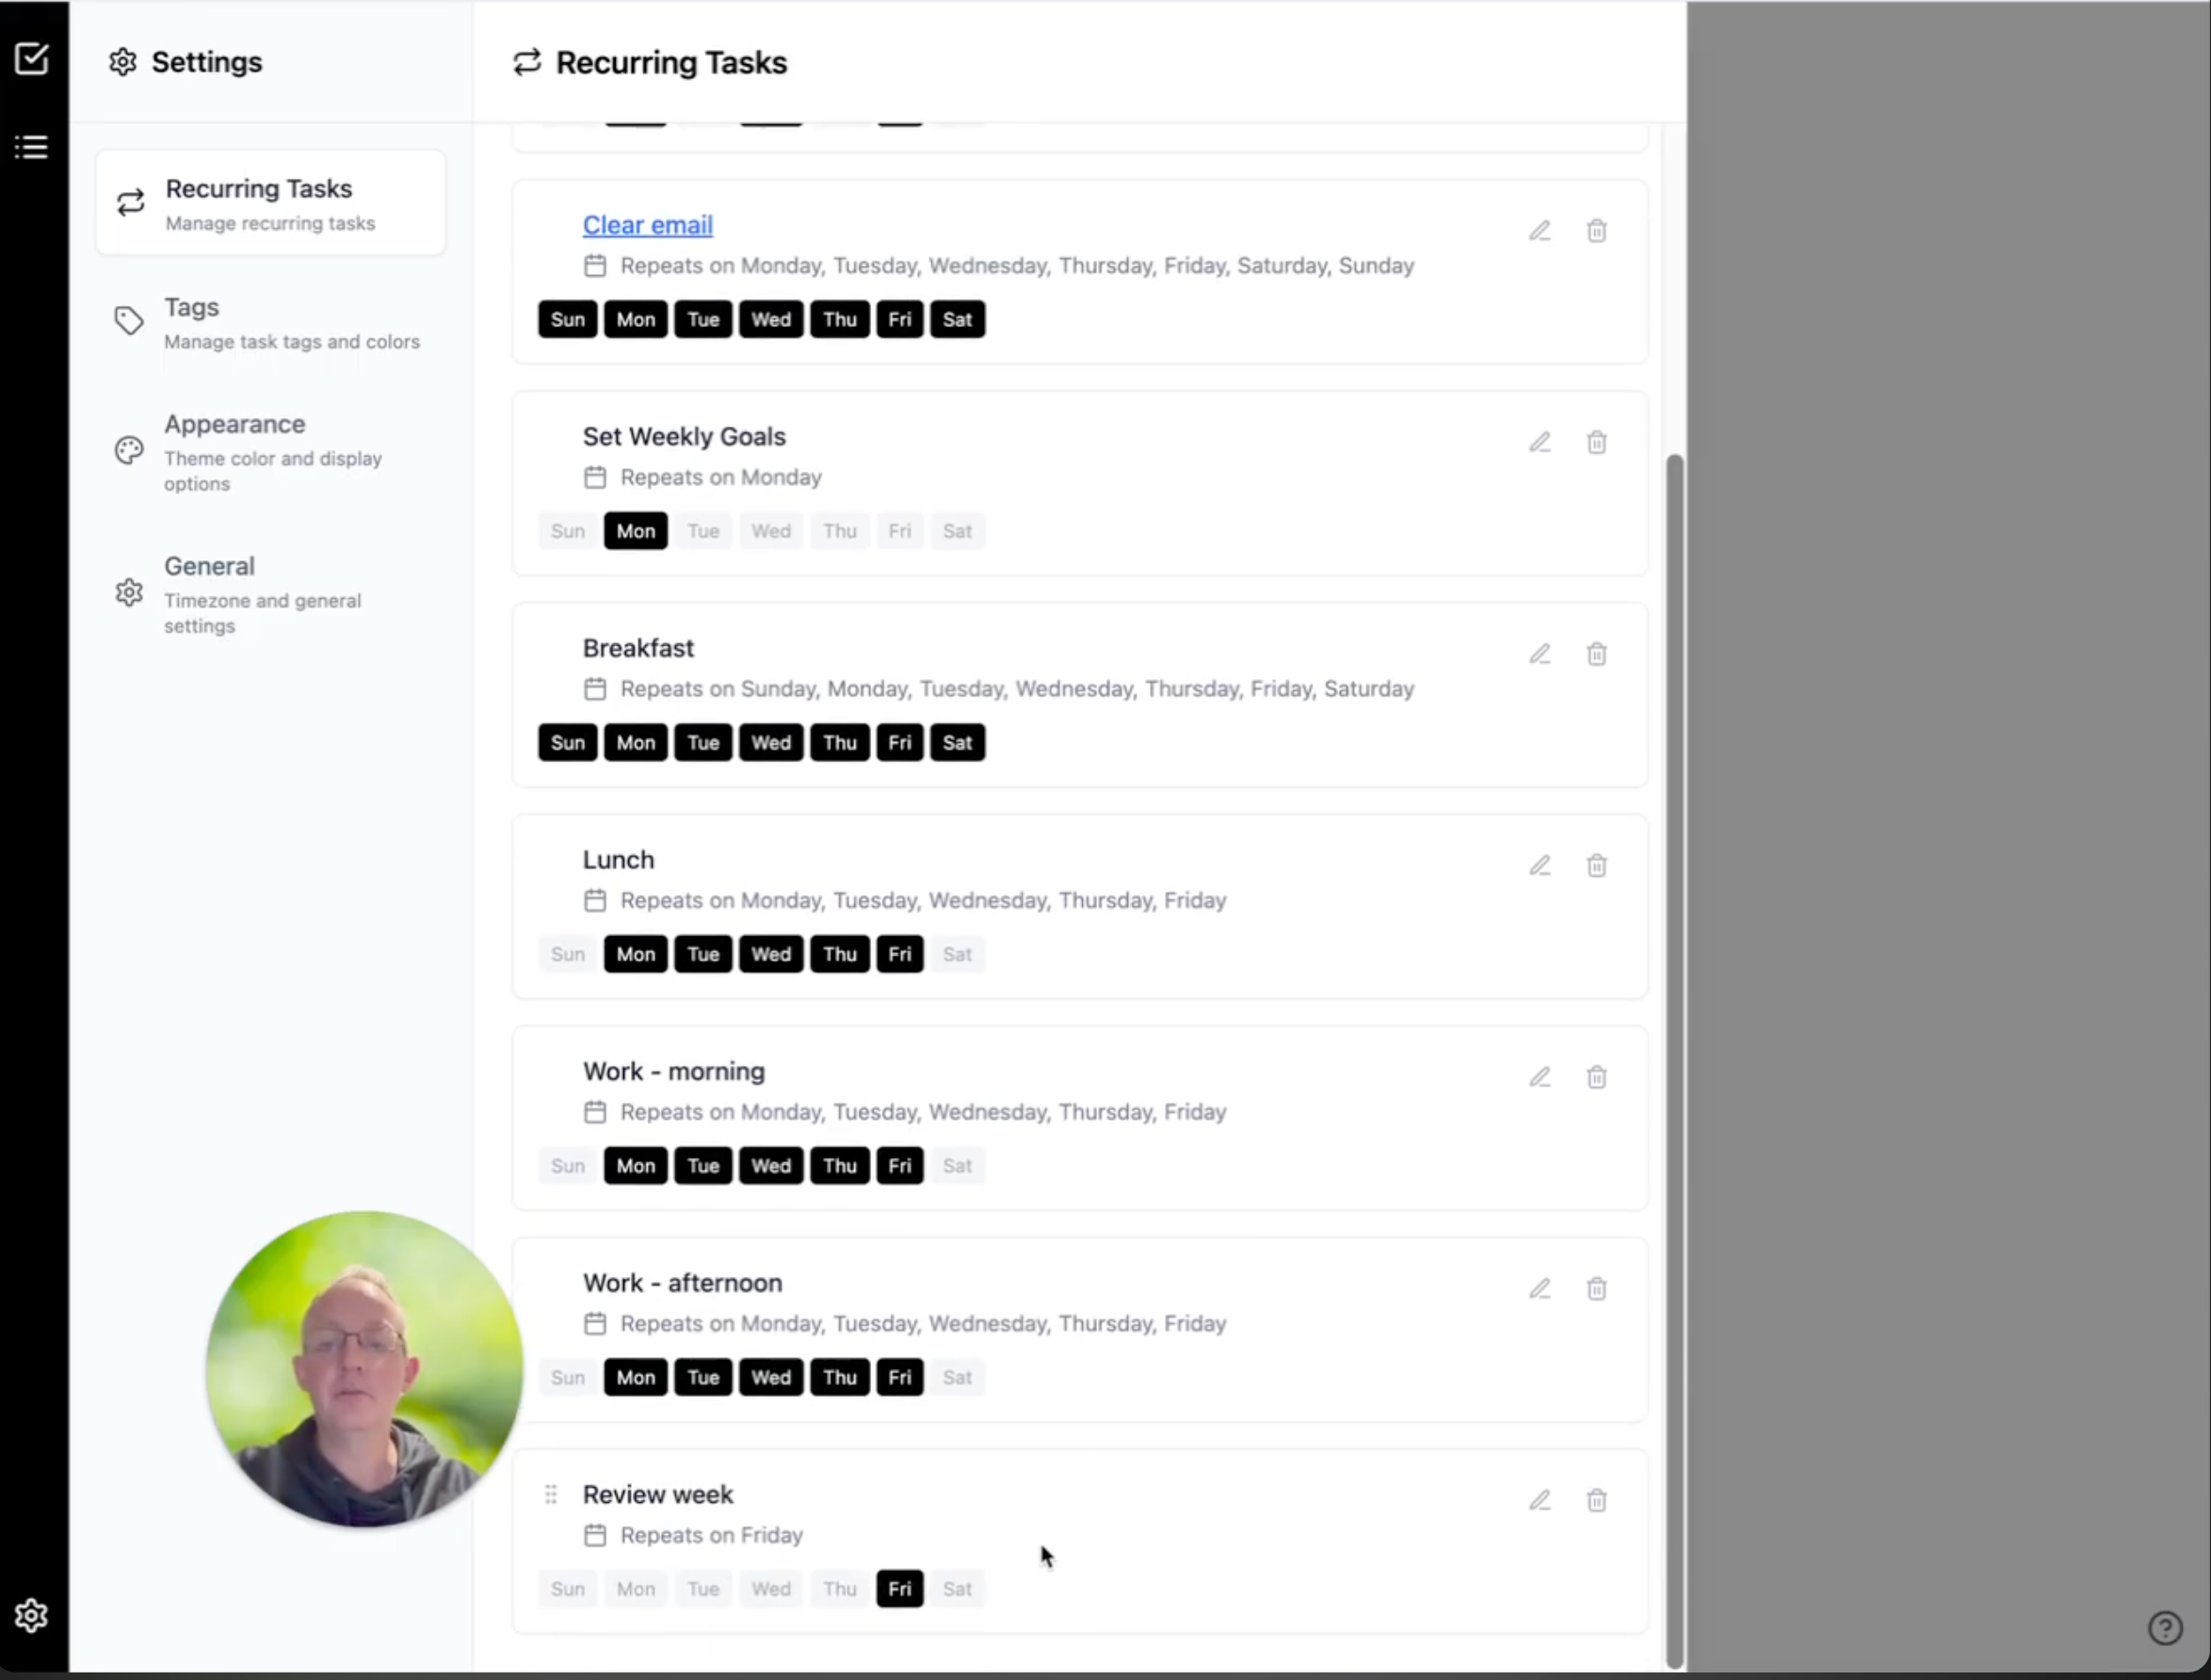Edit the Work - morning task

coord(1539,1077)
